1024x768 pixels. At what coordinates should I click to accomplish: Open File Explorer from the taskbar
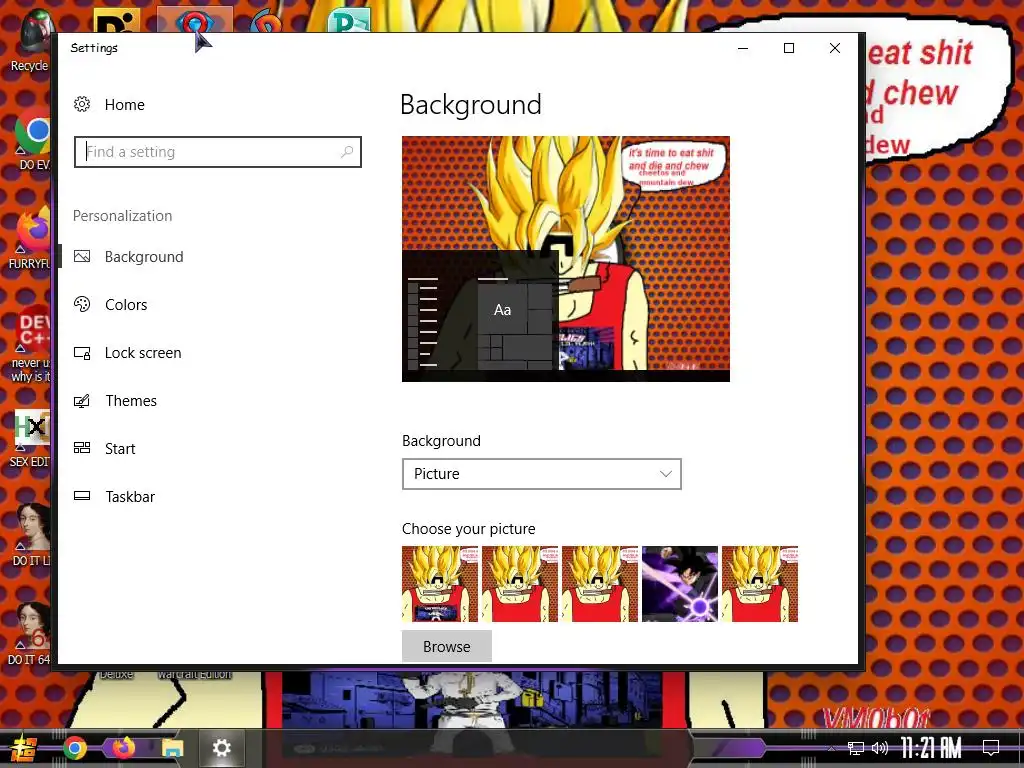[173, 748]
